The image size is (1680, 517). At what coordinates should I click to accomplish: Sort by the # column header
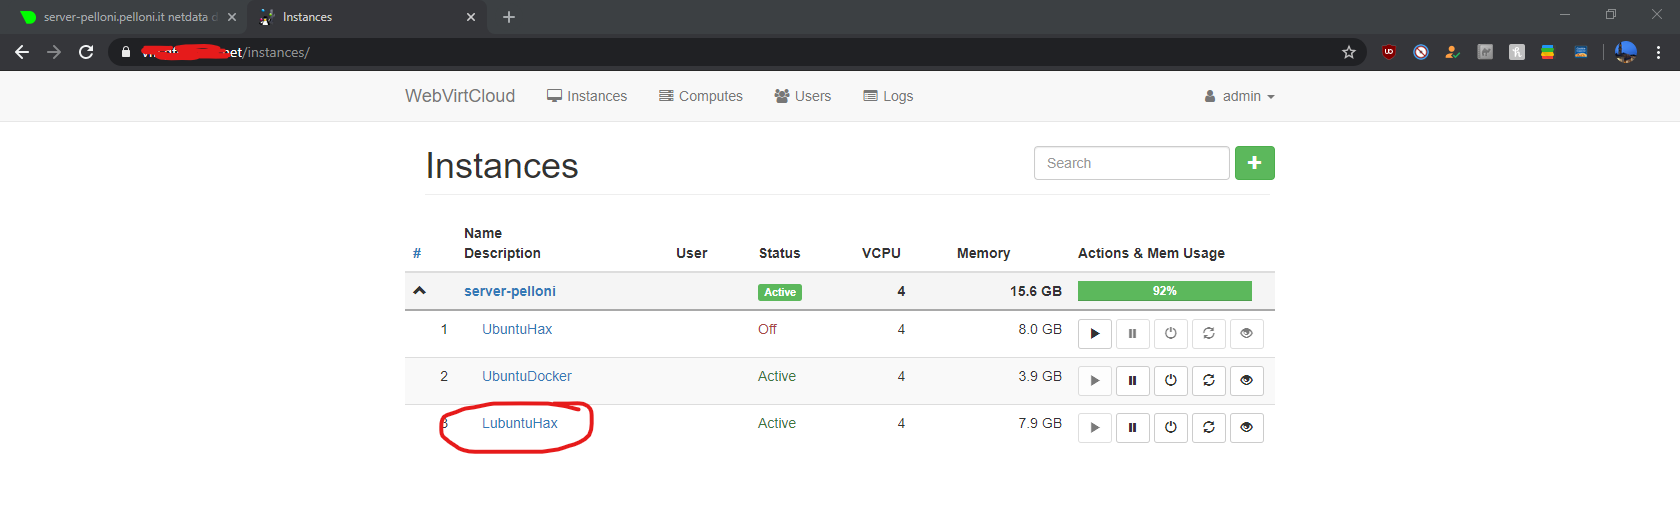[417, 253]
